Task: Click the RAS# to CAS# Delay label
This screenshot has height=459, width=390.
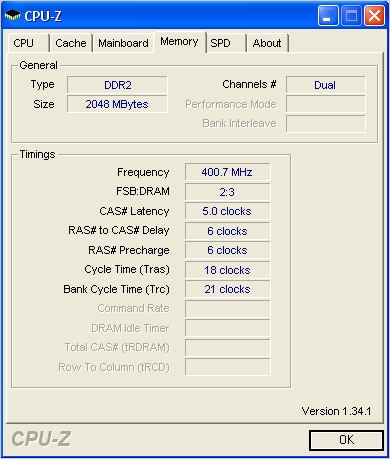Action: click(x=119, y=230)
